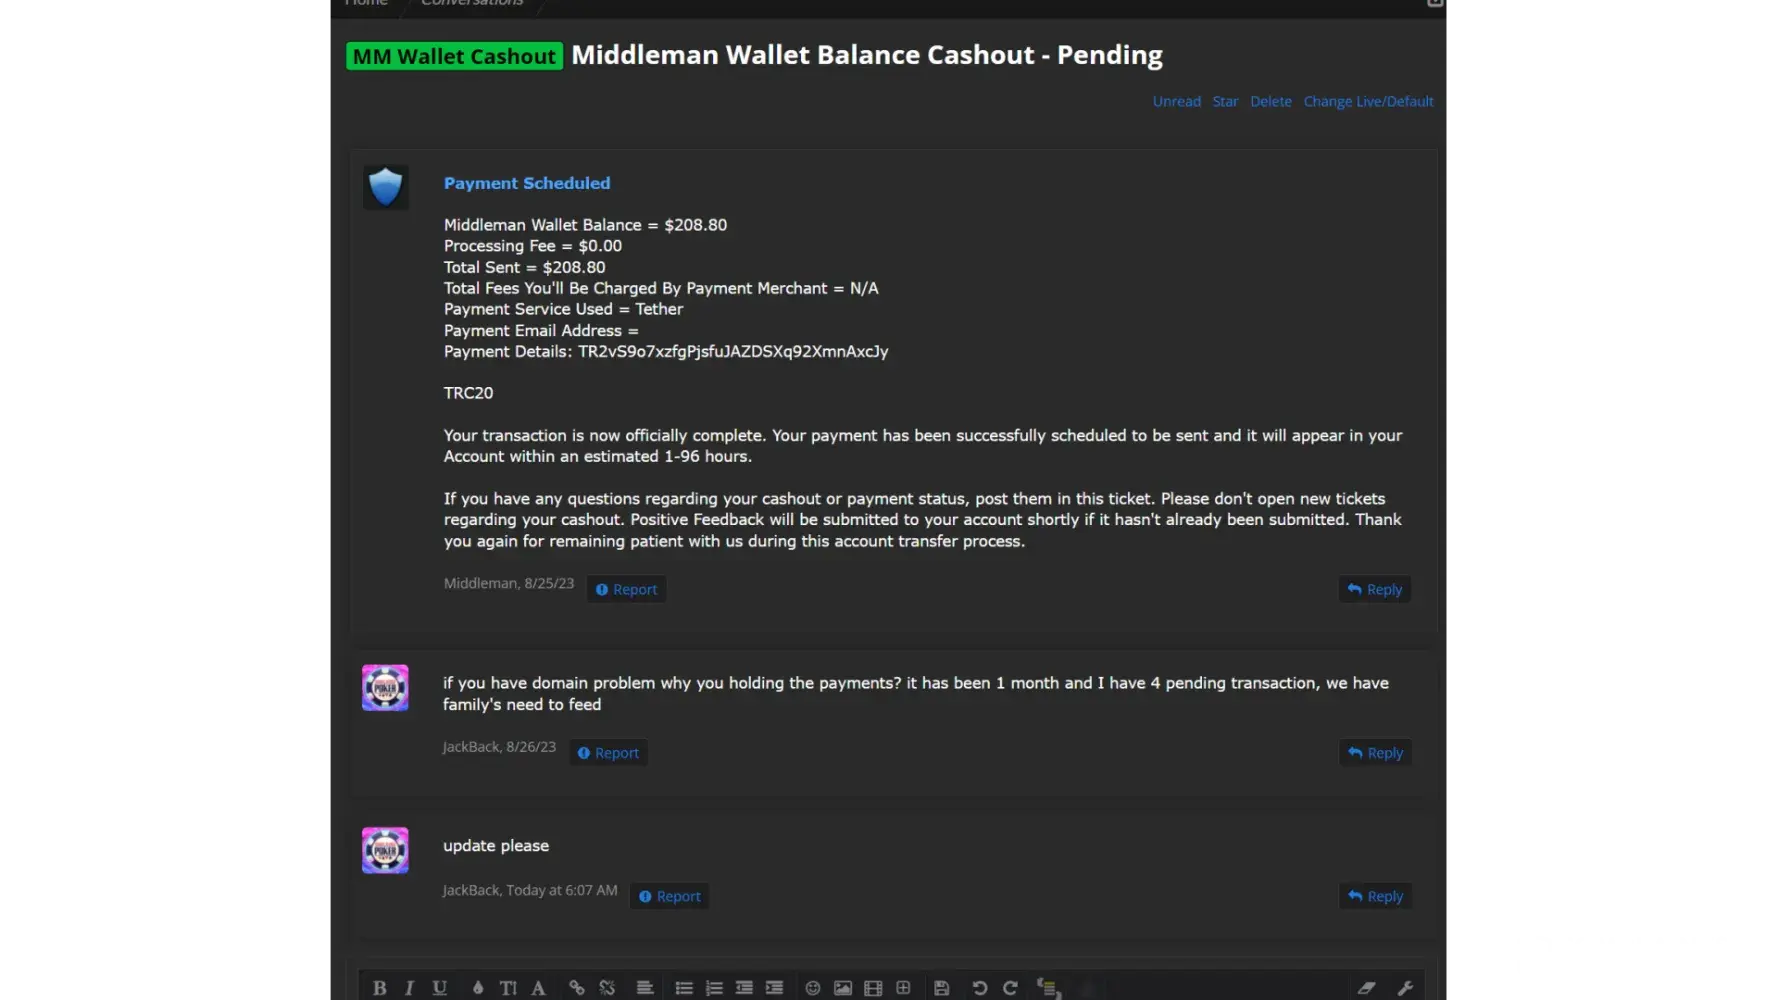Open the Change Live/Default link
Image resolution: width=1778 pixels, height=1000 pixels.
coord(1368,101)
